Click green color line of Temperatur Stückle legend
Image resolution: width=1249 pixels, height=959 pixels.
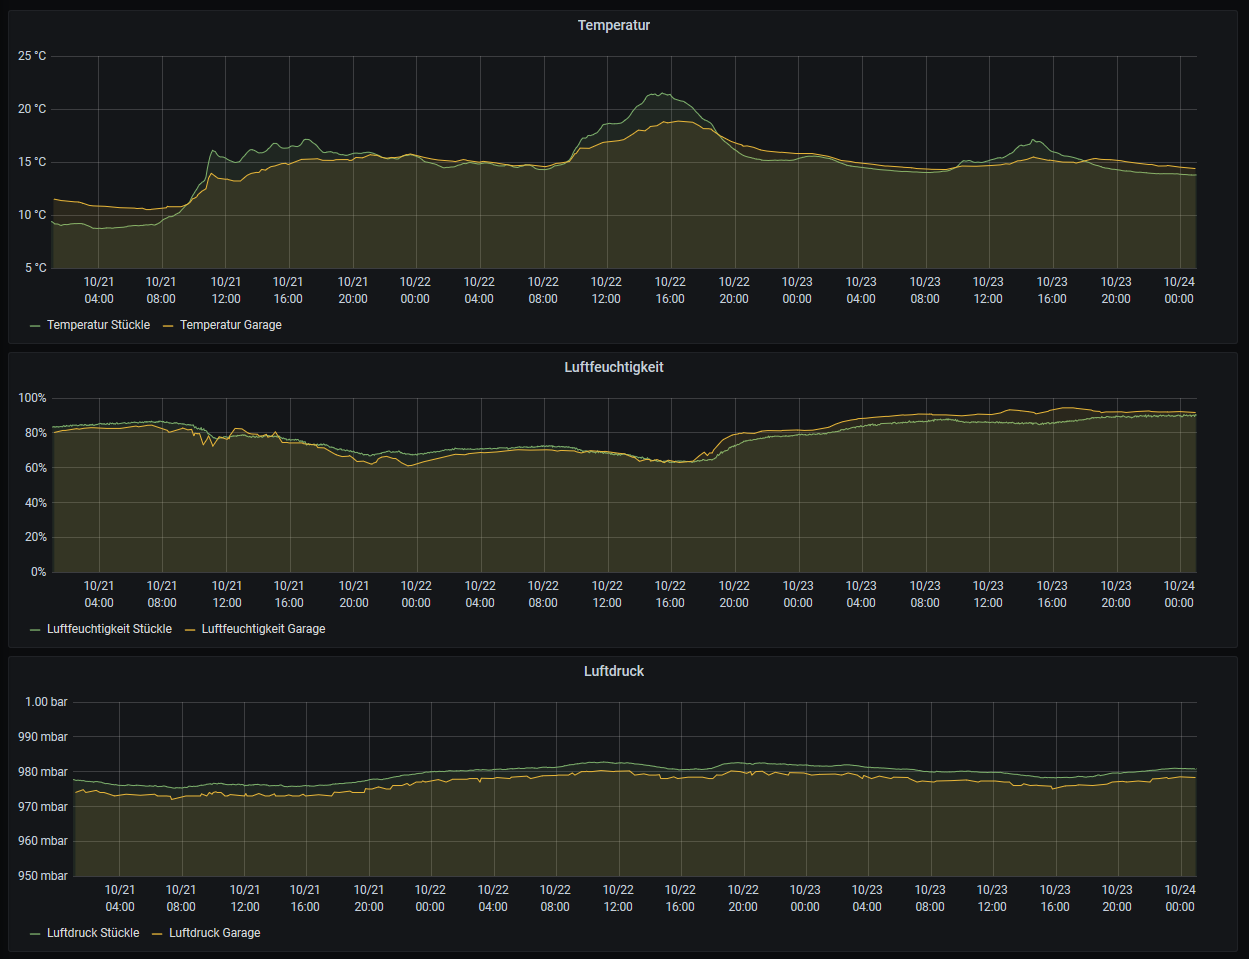pos(36,326)
